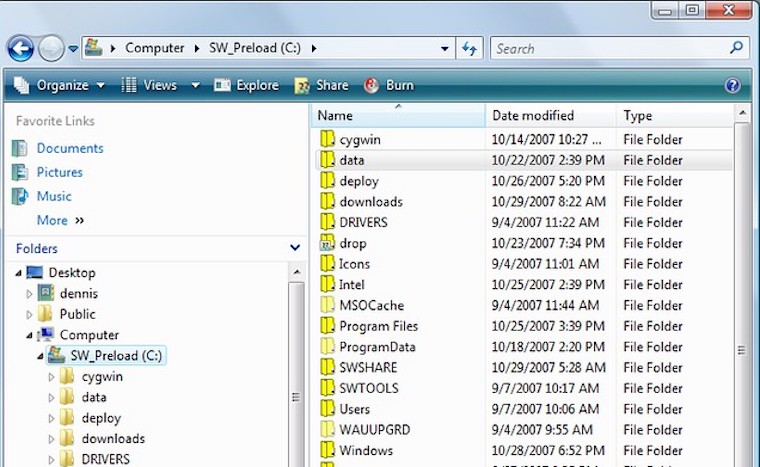
Task: Select the cygwin folder icon in file list
Action: 327,139
